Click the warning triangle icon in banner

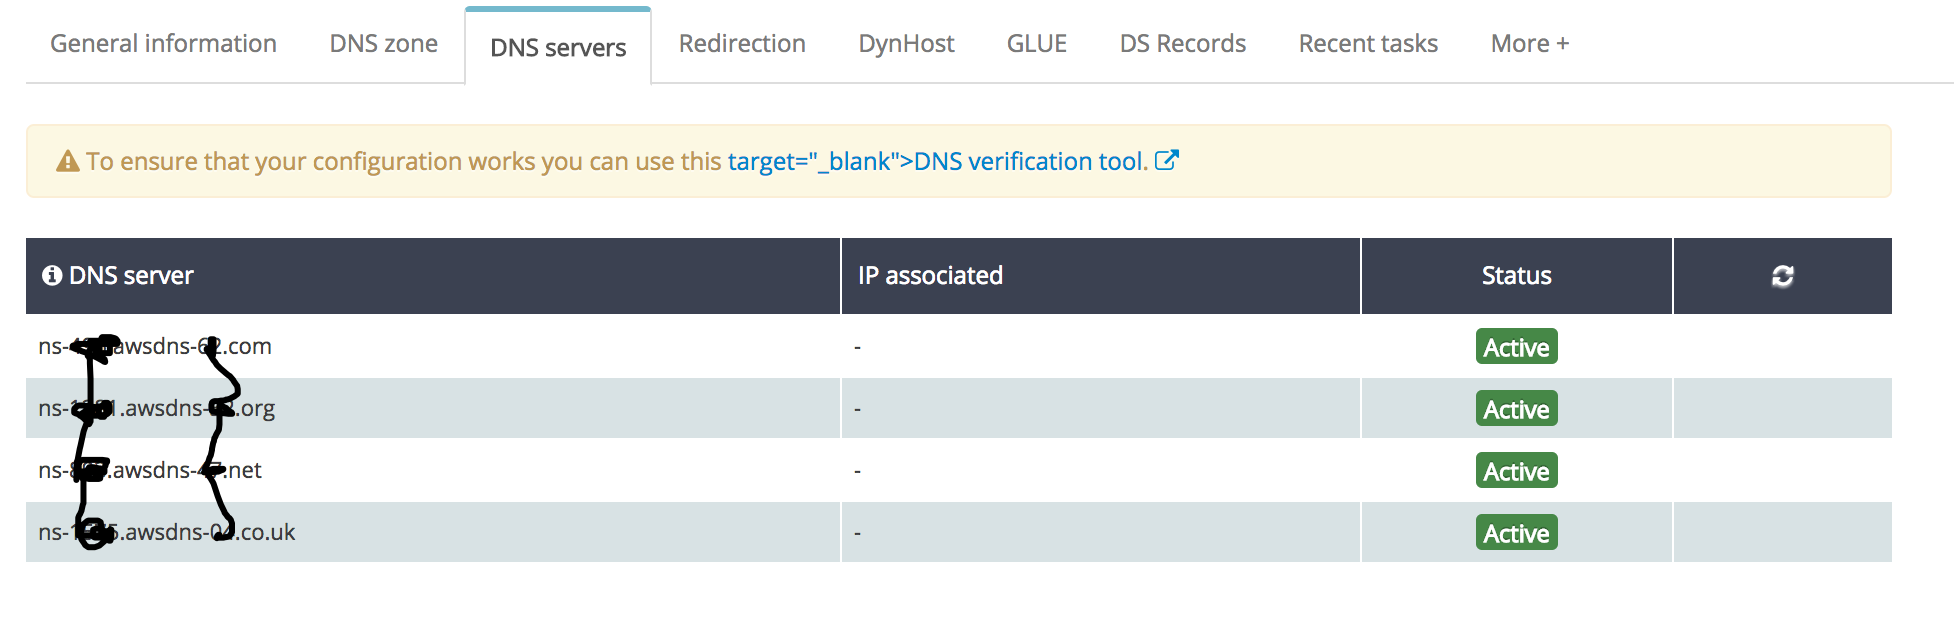68,161
